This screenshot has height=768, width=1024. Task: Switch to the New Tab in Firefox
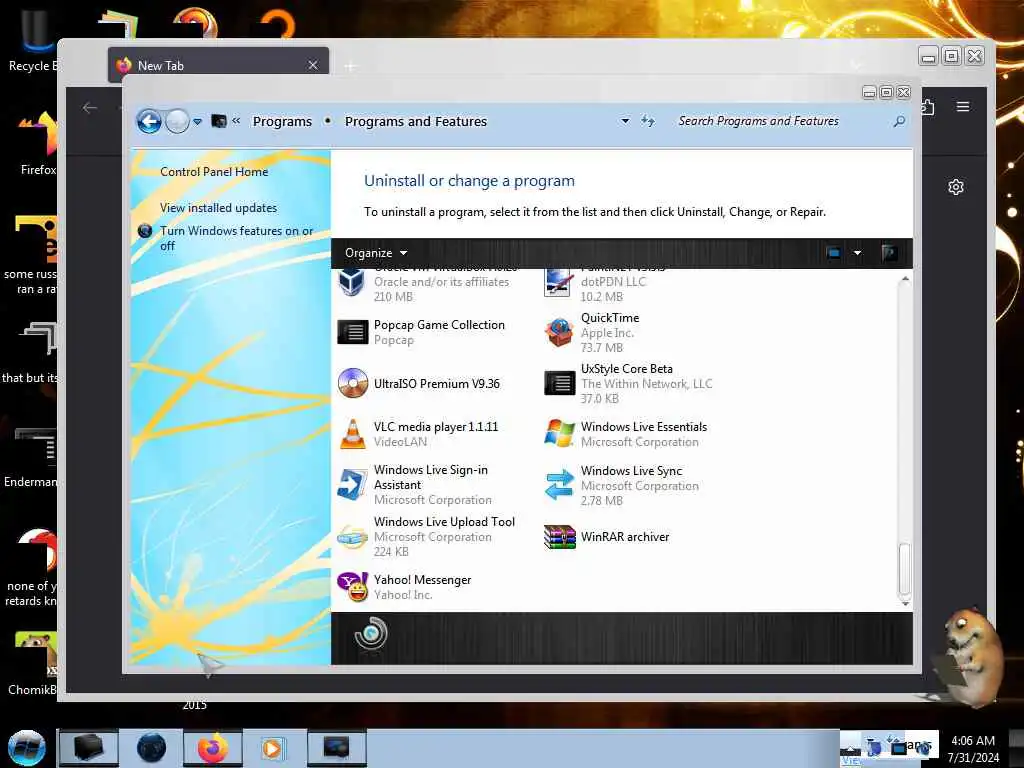218,65
